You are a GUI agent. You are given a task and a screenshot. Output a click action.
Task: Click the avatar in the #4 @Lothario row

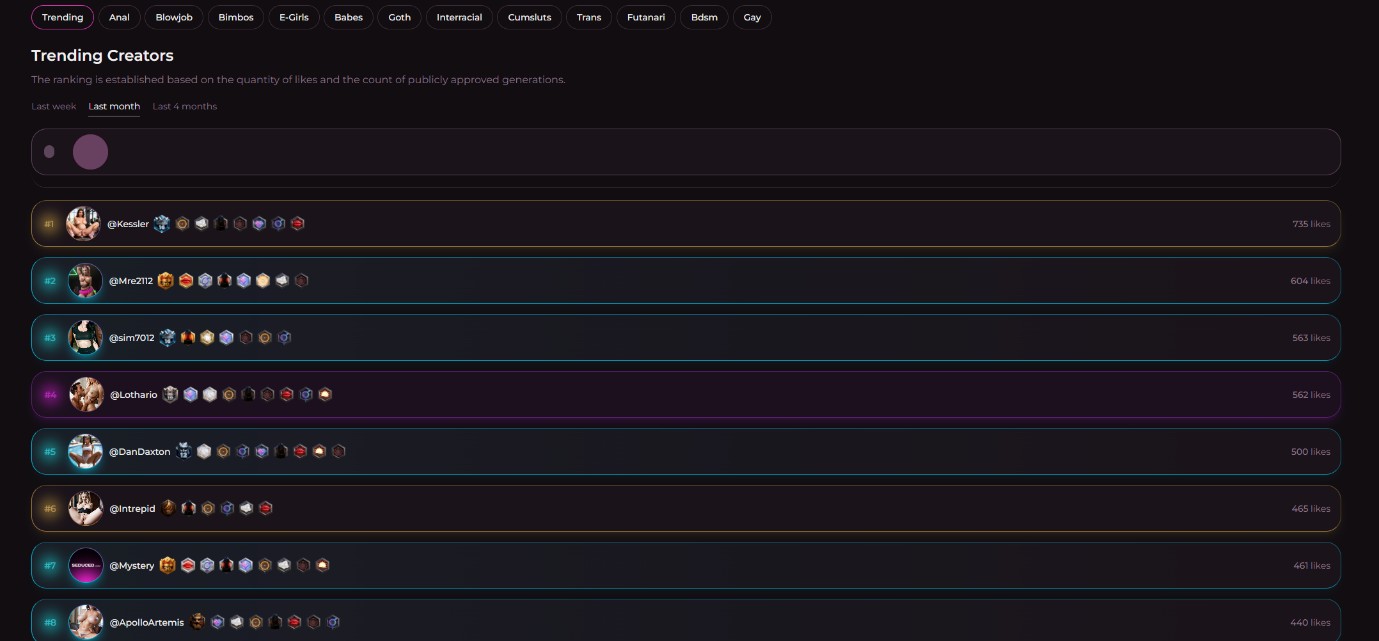pyautogui.click(x=87, y=395)
